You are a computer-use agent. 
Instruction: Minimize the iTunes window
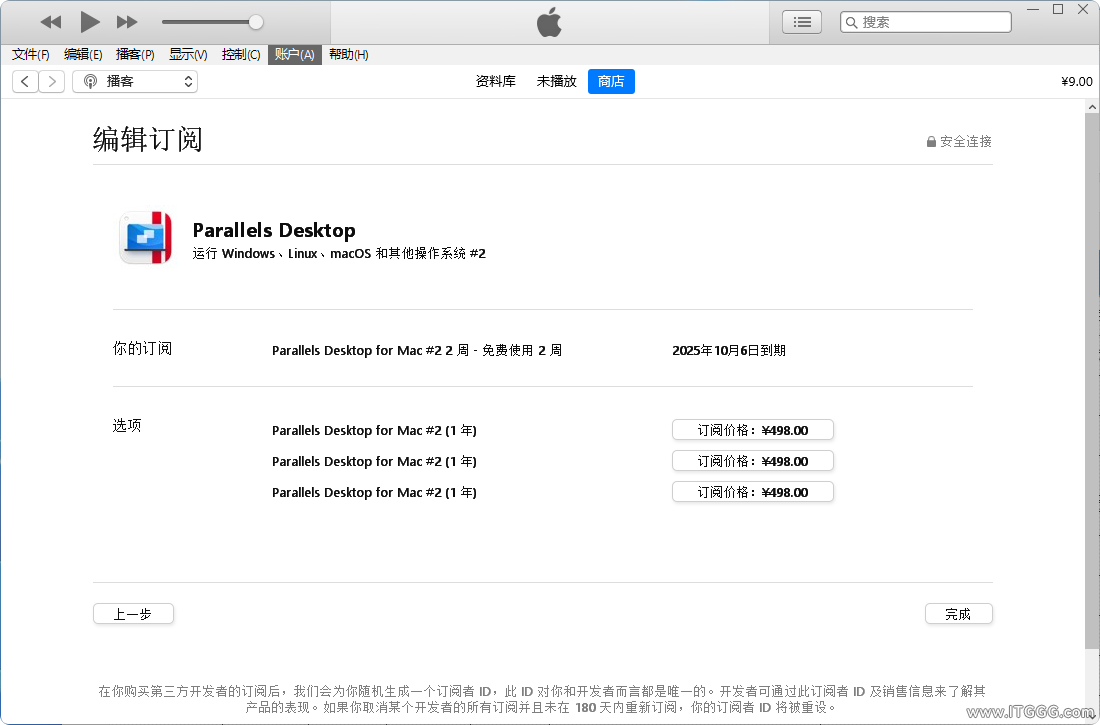(1033, 9)
